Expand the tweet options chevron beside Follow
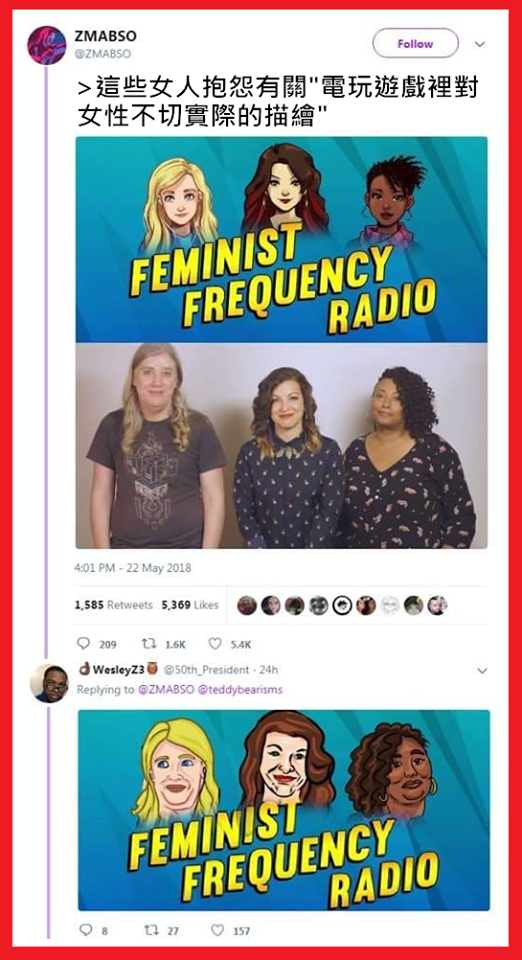Screen dimensions: 522x960 tap(480, 44)
